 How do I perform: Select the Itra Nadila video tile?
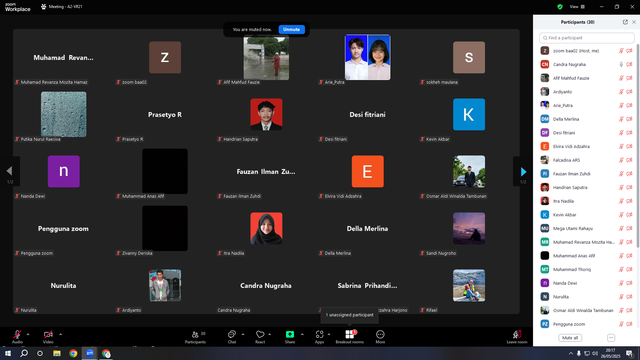pos(266,228)
